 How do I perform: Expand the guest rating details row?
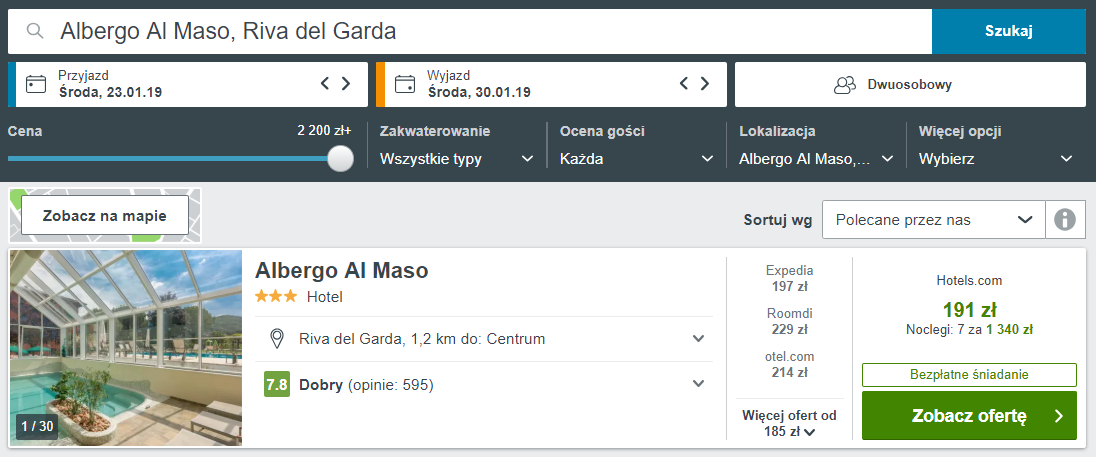pos(698,384)
